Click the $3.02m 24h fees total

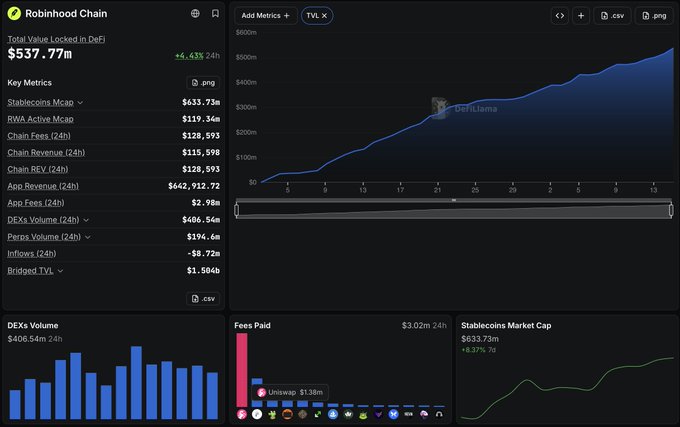pos(424,326)
